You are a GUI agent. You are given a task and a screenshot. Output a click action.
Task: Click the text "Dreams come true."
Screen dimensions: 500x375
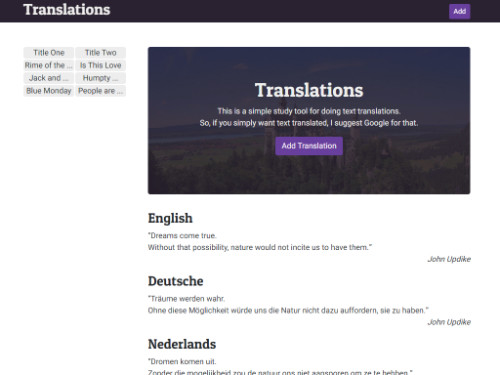tap(182, 236)
